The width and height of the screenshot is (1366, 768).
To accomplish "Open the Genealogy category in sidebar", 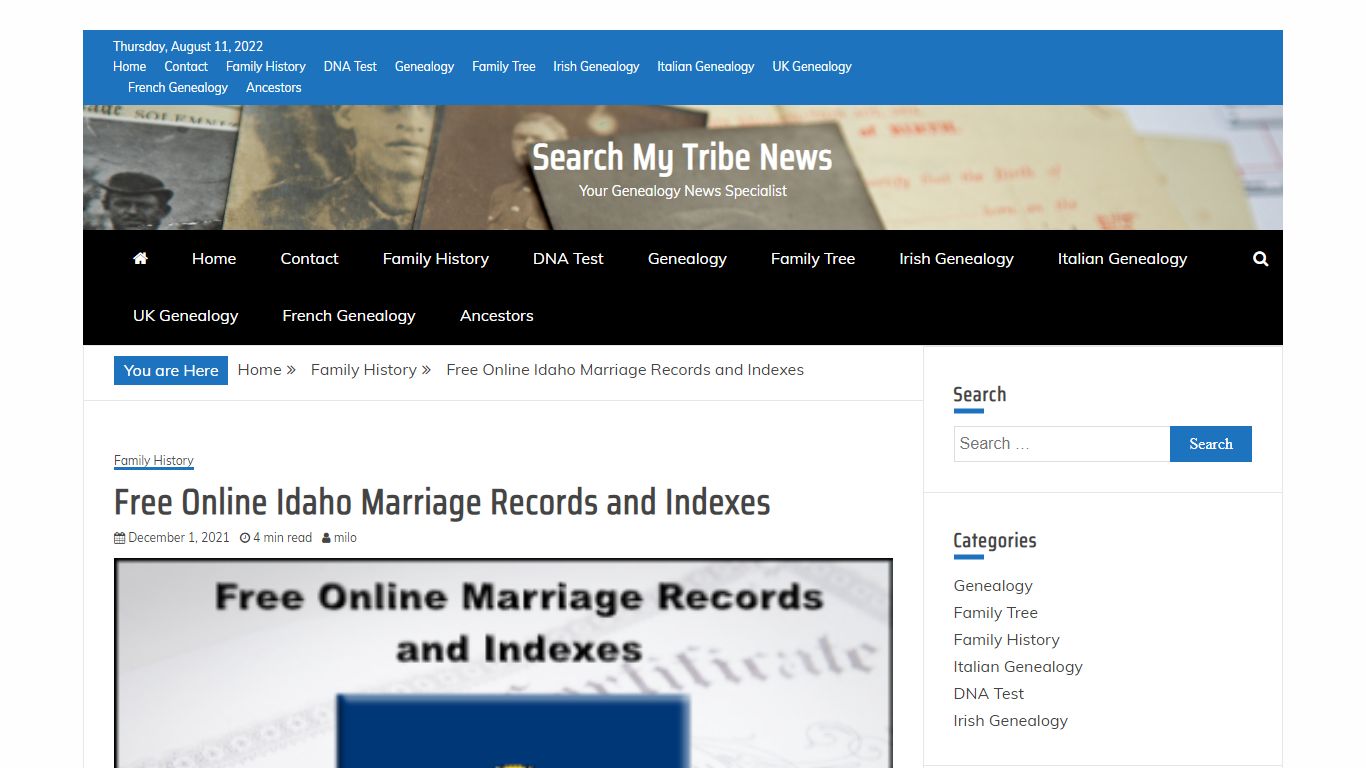I will 993,585.
